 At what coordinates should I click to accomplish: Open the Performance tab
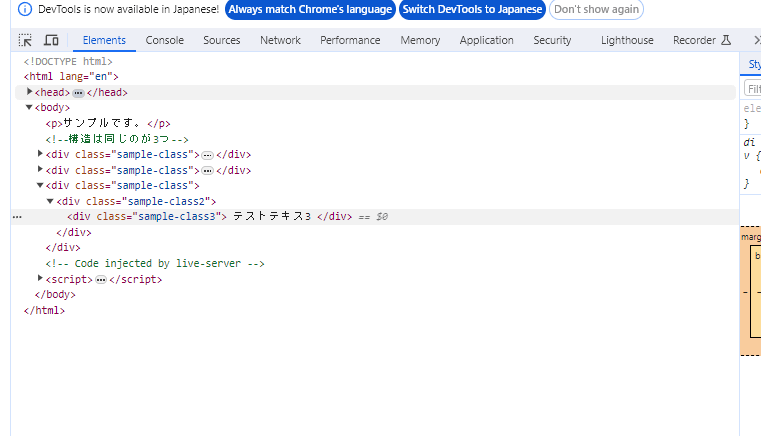(350, 40)
